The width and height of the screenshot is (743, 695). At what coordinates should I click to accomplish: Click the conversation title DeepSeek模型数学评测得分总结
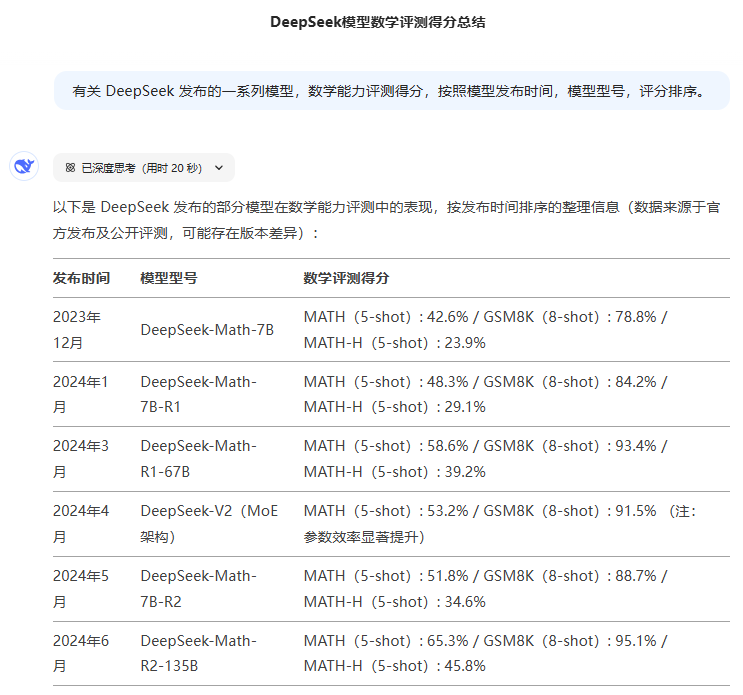pyautogui.click(x=378, y=22)
